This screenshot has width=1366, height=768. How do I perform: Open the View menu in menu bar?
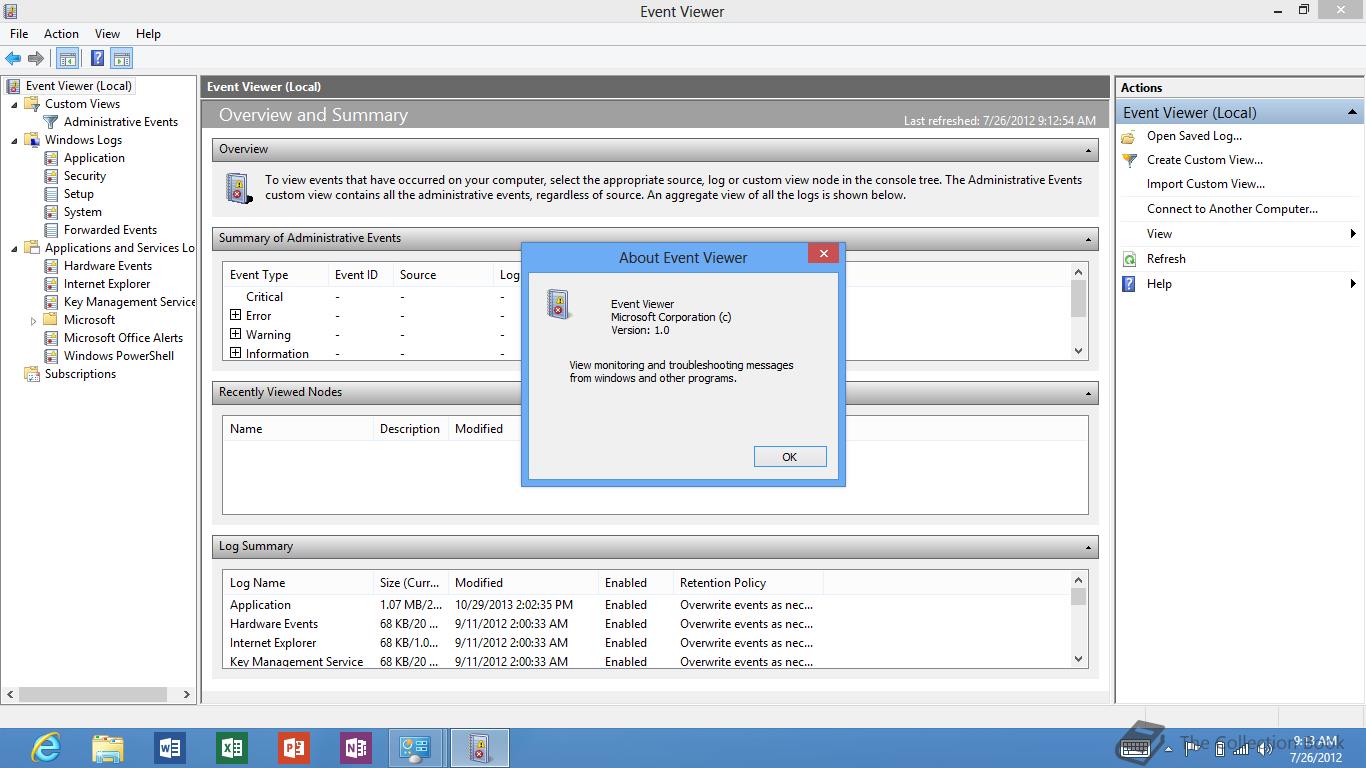coord(107,34)
